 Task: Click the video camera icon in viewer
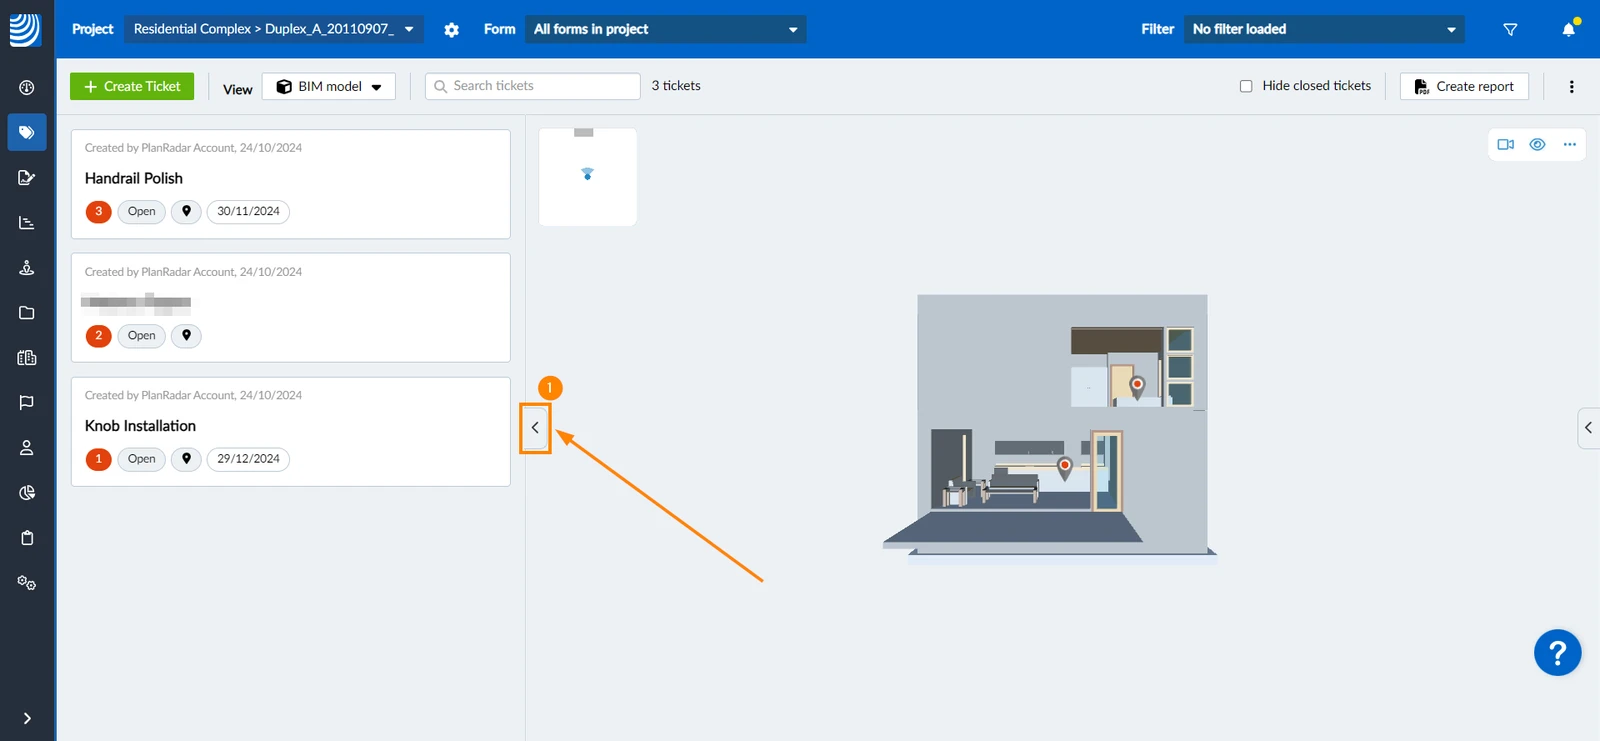click(1506, 144)
